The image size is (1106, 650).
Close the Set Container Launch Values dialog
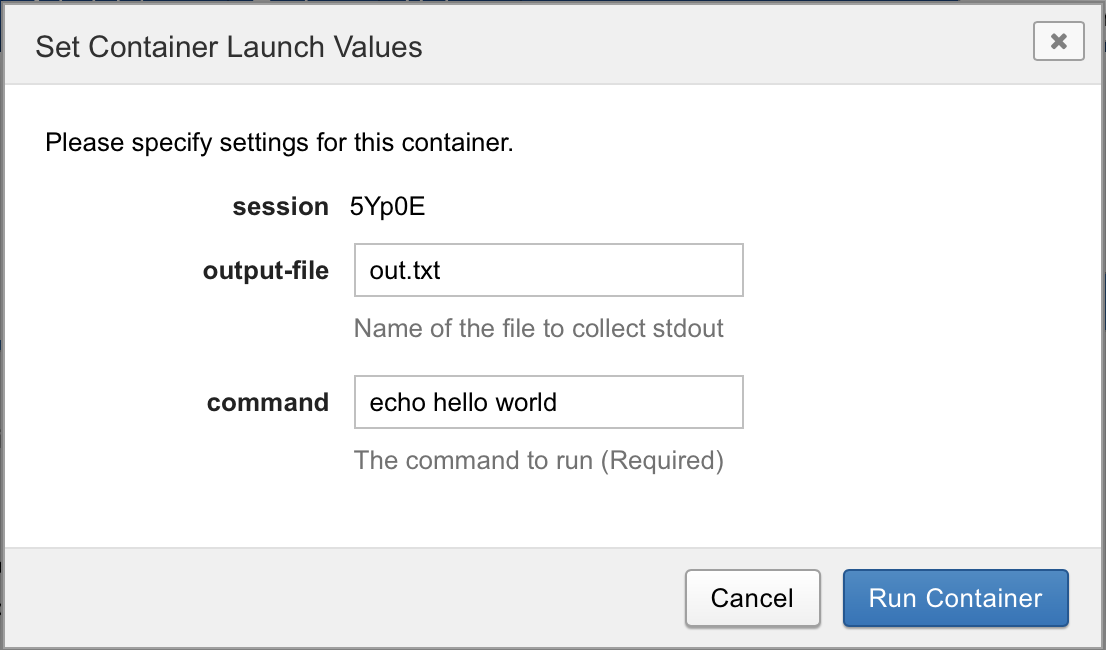click(x=1058, y=42)
